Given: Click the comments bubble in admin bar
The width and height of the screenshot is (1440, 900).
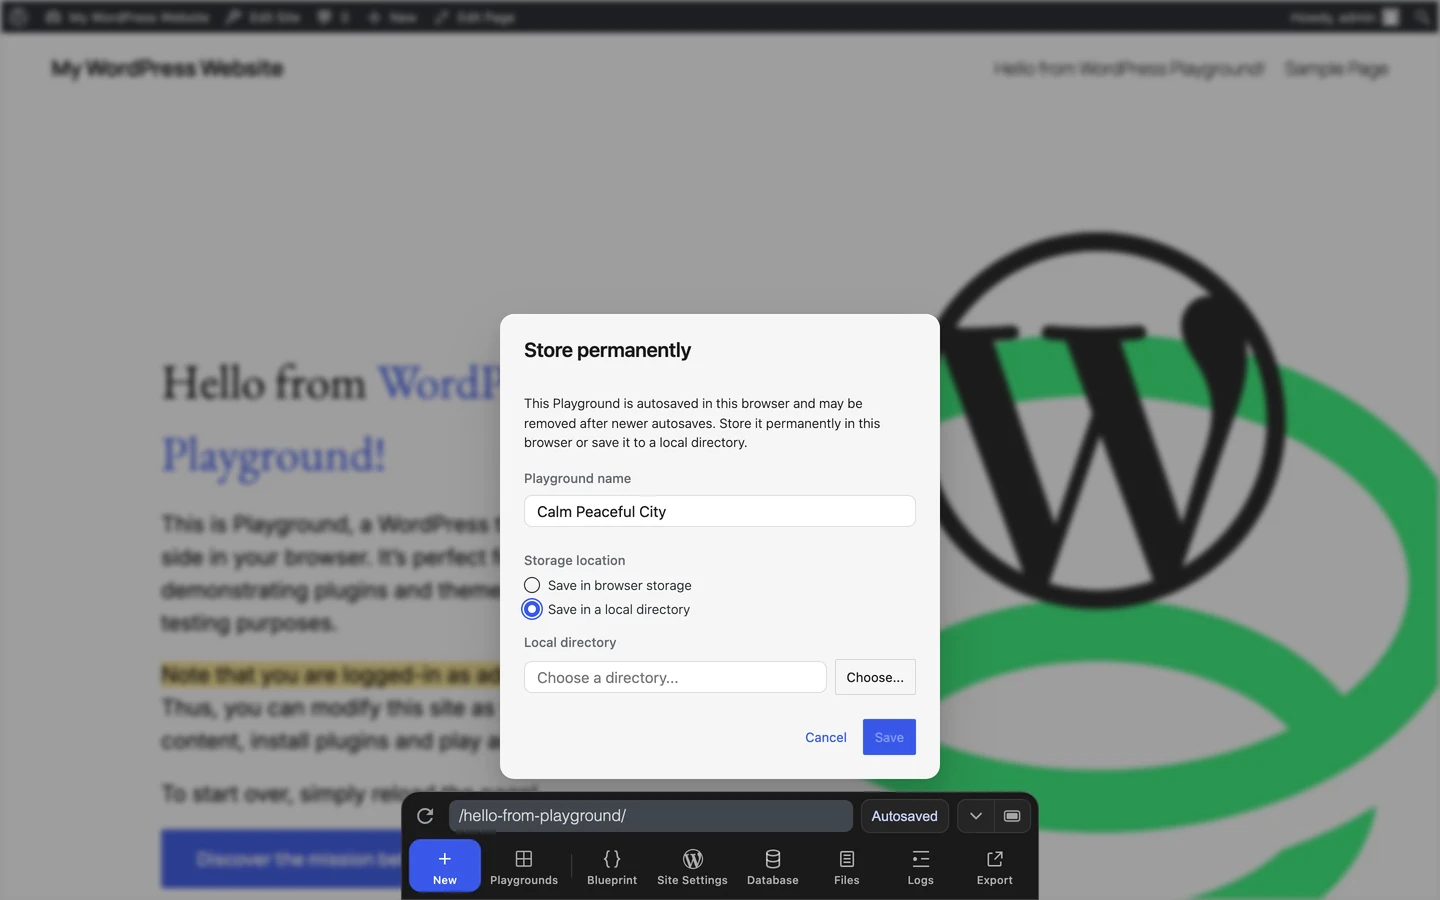Looking at the screenshot, I should (333, 17).
